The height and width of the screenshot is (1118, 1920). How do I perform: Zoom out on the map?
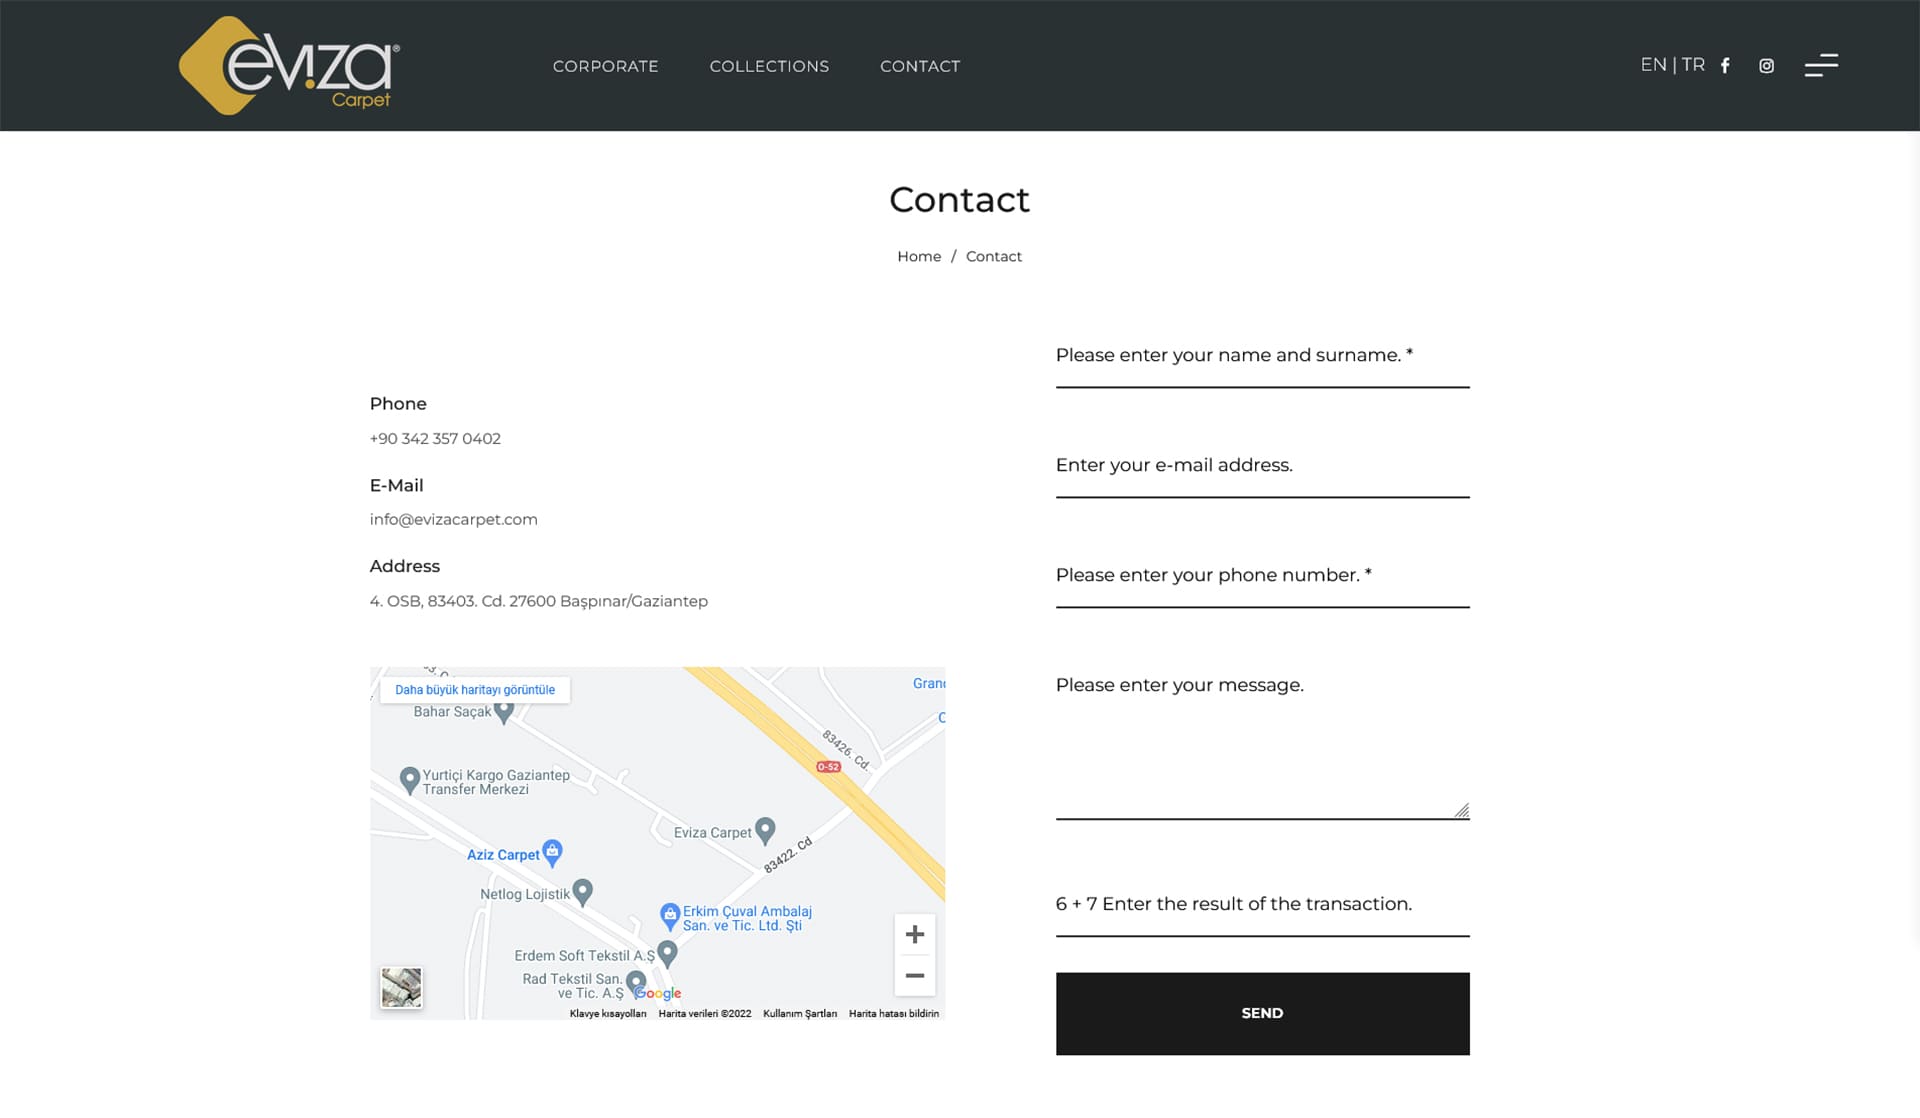tap(914, 976)
